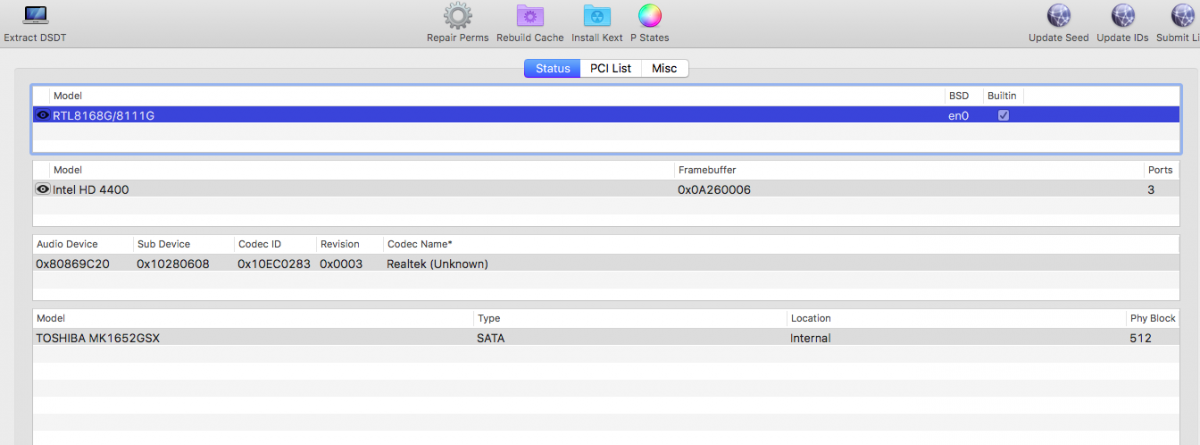This screenshot has width=1200, height=445.
Task: Select the Status tab
Action: click(x=552, y=69)
